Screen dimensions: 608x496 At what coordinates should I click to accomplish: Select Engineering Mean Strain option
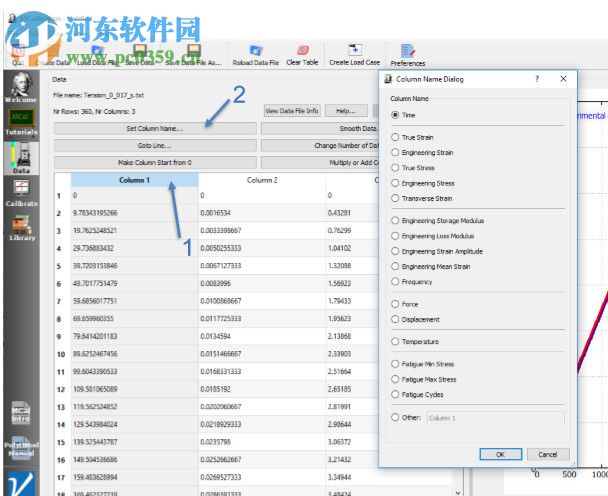click(395, 266)
